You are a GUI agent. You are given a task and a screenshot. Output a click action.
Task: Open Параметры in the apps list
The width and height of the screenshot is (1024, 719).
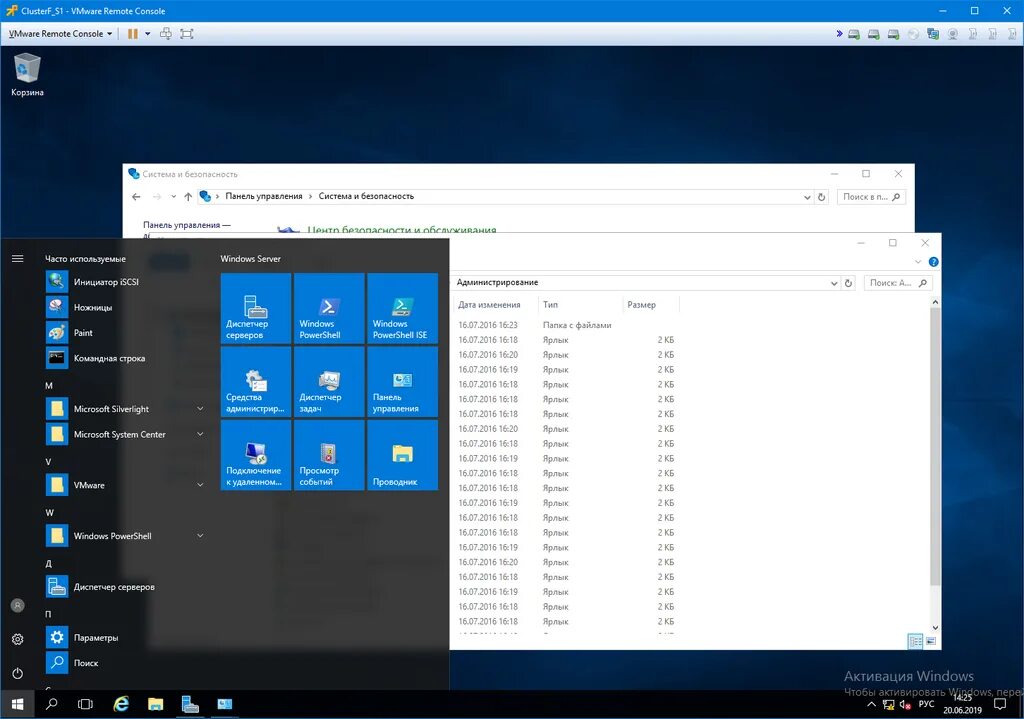point(124,637)
